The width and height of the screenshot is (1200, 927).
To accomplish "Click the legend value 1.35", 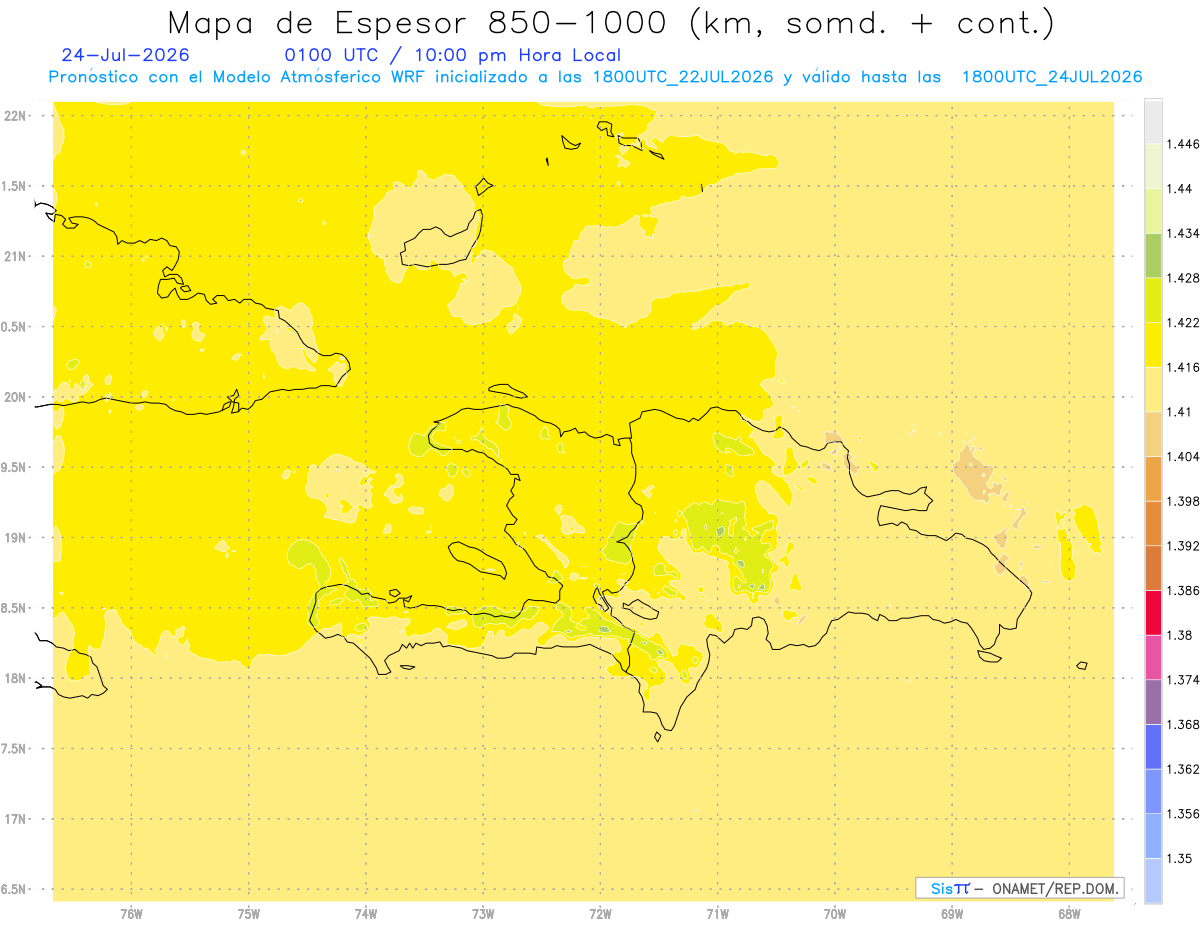I will click(1180, 858).
